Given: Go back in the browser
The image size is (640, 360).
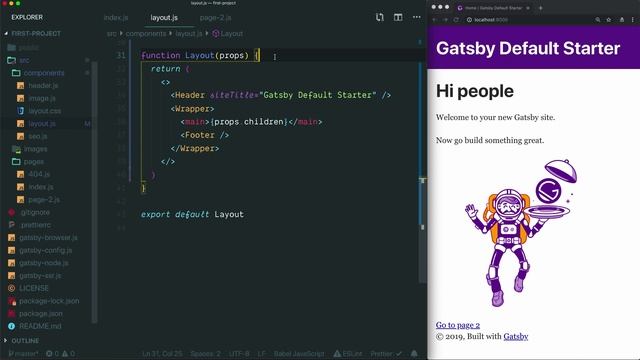Looking at the screenshot, I should pos(435,20).
